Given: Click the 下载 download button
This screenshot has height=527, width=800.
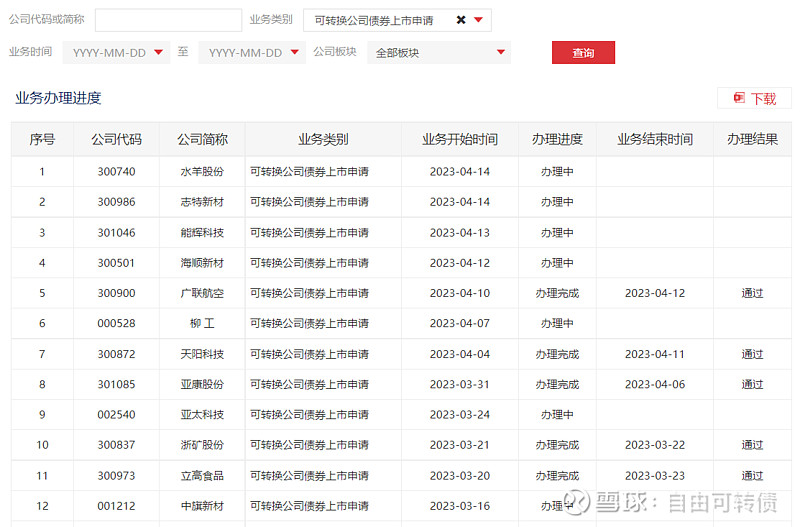Looking at the screenshot, I should 755,98.
